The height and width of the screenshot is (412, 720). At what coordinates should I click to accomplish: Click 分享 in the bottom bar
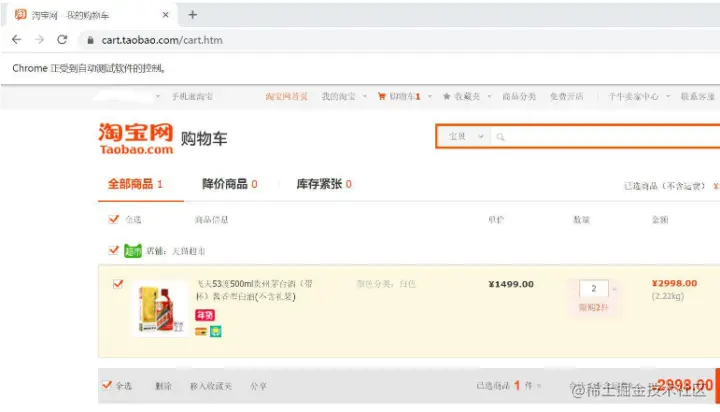(258, 386)
